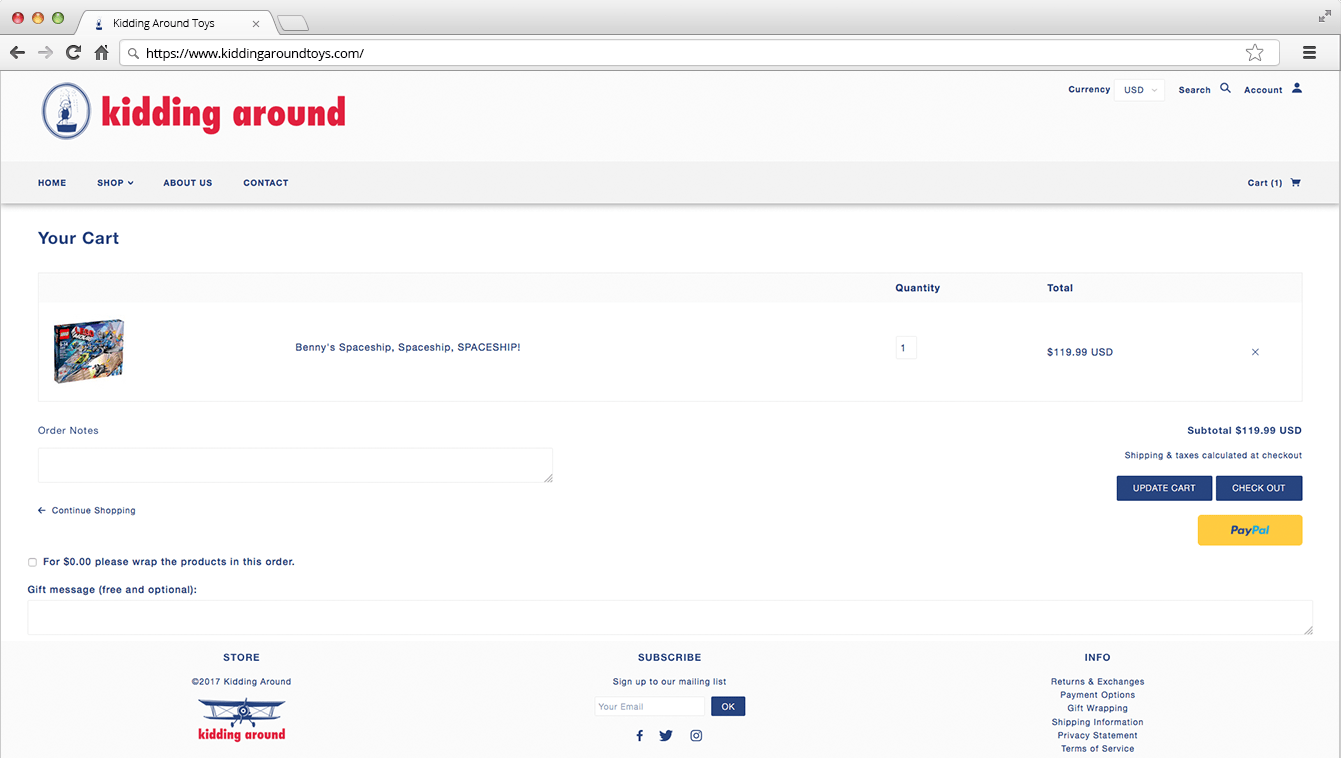The height and width of the screenshot is (758, 1341).
Task: Open Payment Options link
Action: (x=1097, y=695)
